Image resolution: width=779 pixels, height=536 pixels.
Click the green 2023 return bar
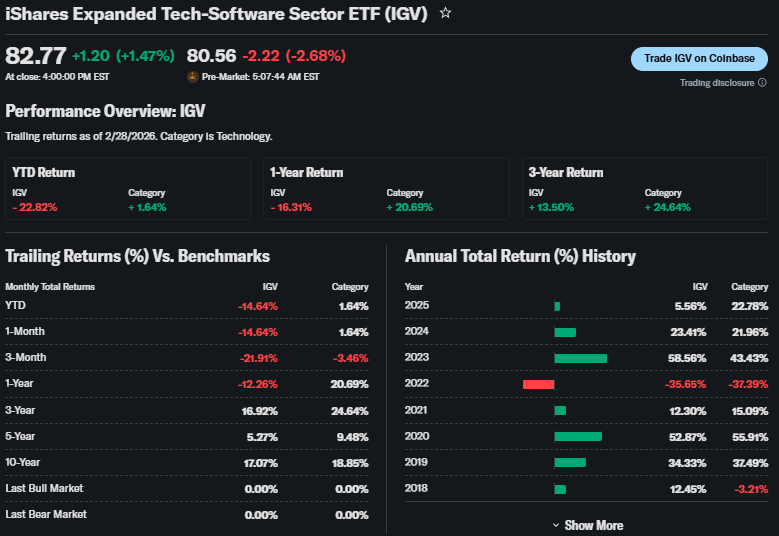(580, 358)
